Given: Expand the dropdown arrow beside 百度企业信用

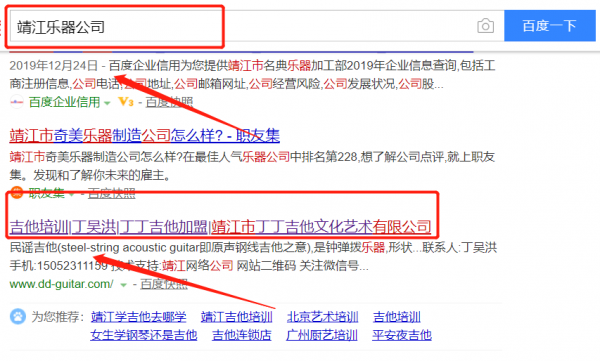Looking at the screenshot, I should pos(107,103).
